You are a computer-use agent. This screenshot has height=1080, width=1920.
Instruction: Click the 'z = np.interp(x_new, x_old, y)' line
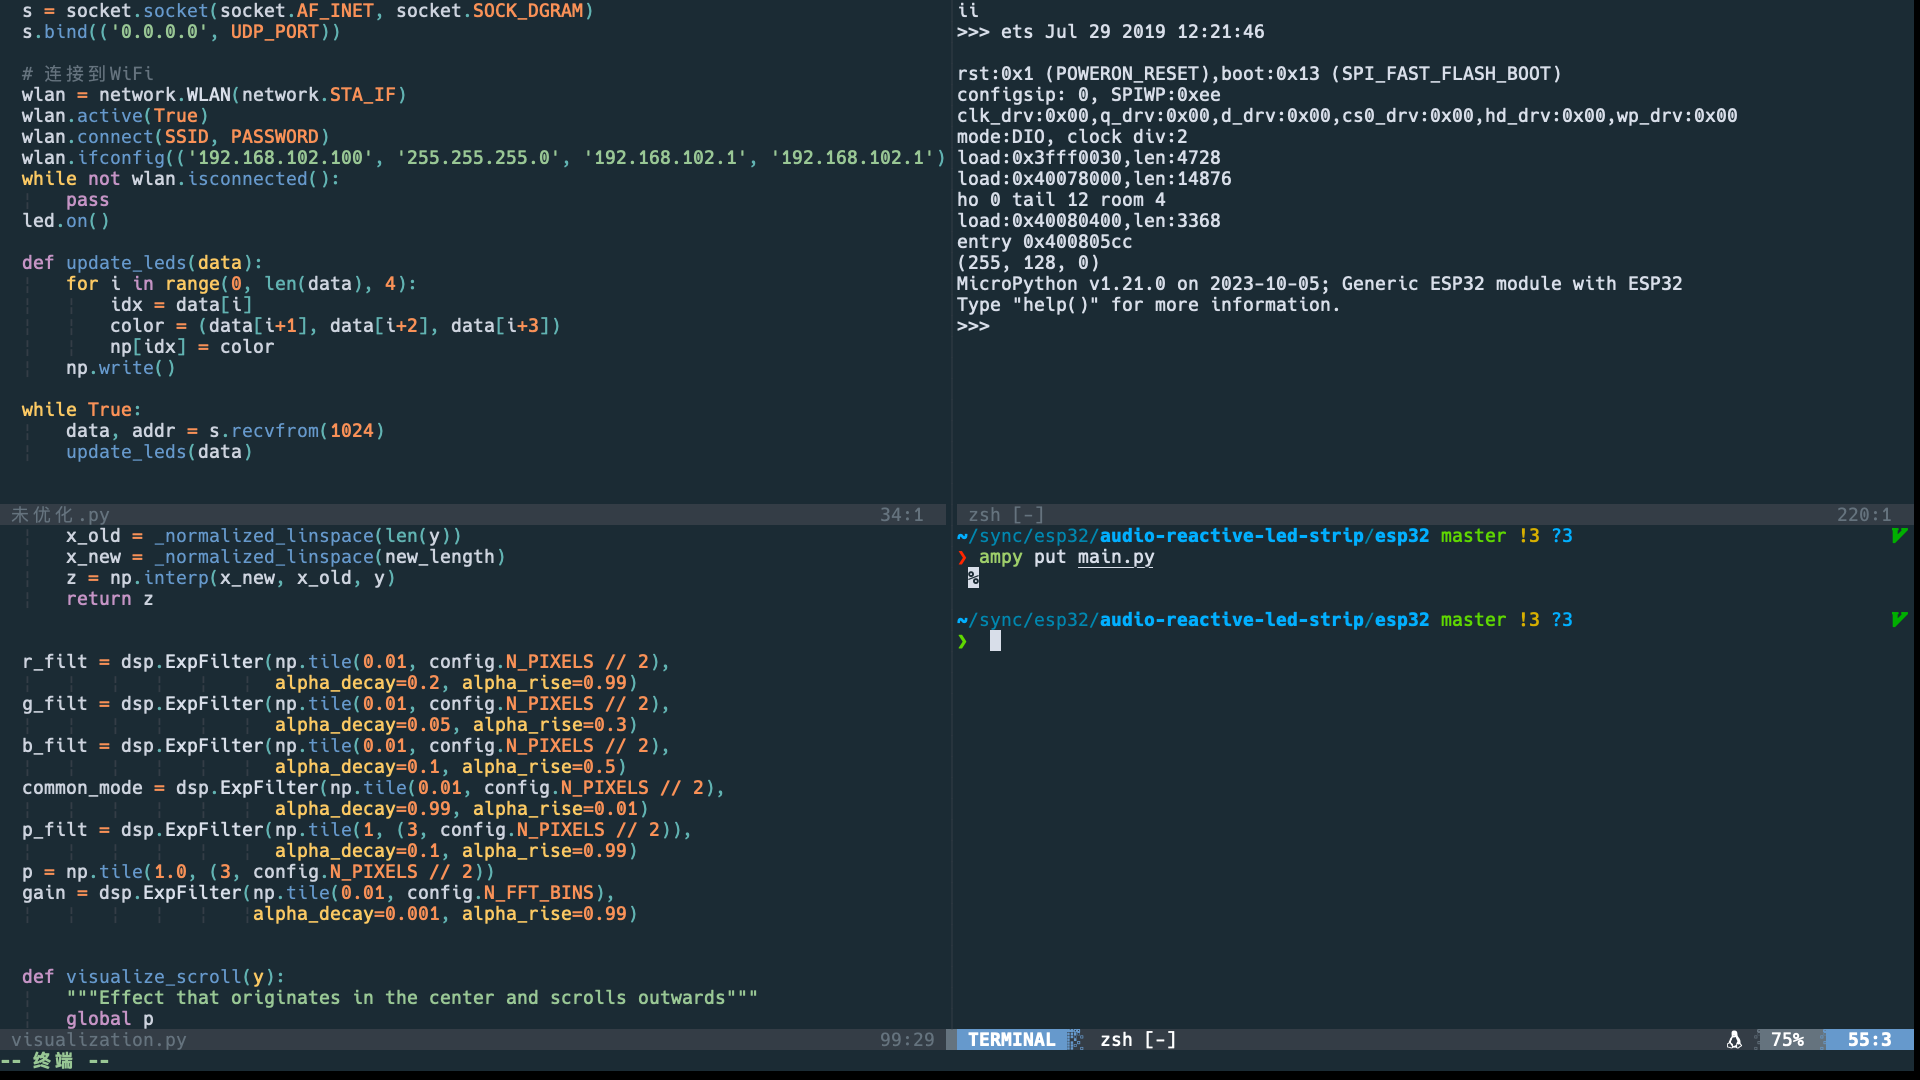231,578
